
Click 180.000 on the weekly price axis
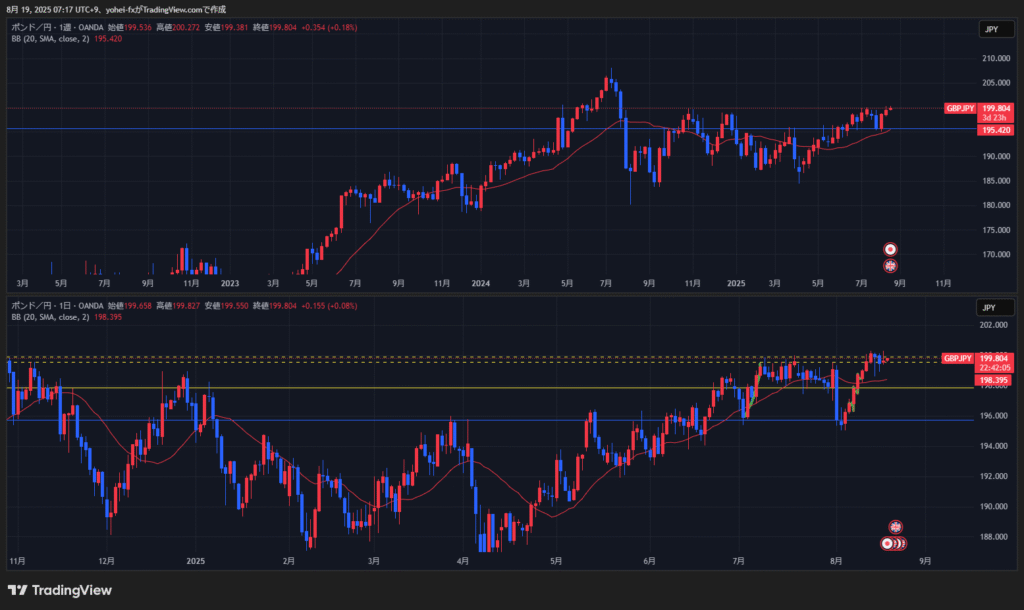996,205
